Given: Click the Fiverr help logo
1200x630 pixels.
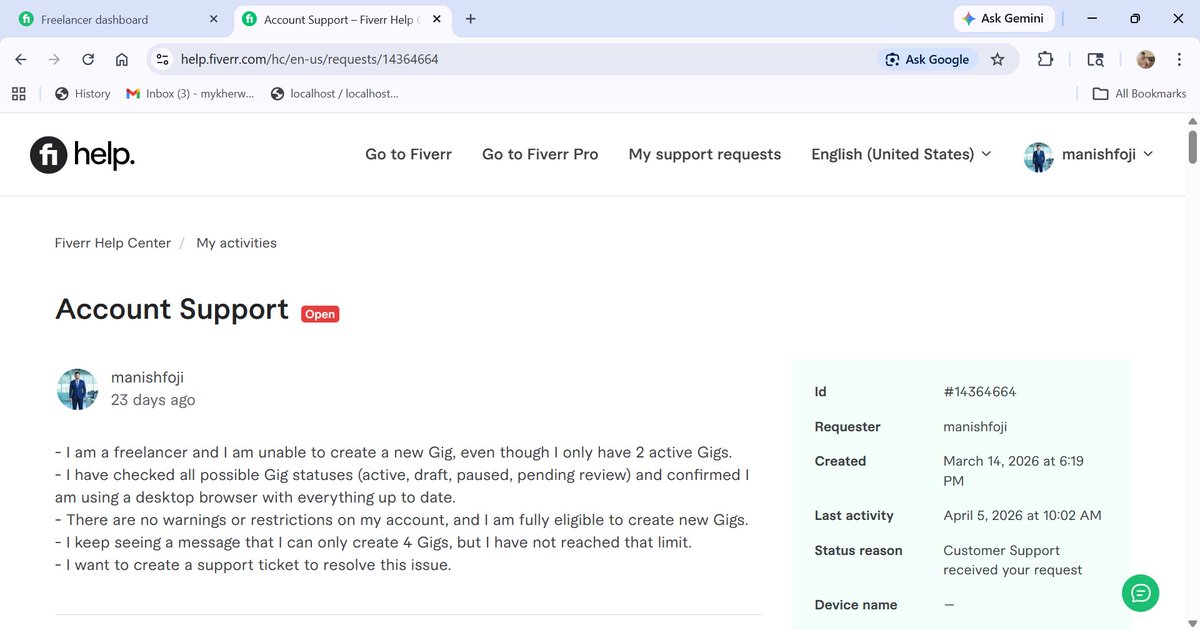Looking at the screenshot, I should [82, 154].
